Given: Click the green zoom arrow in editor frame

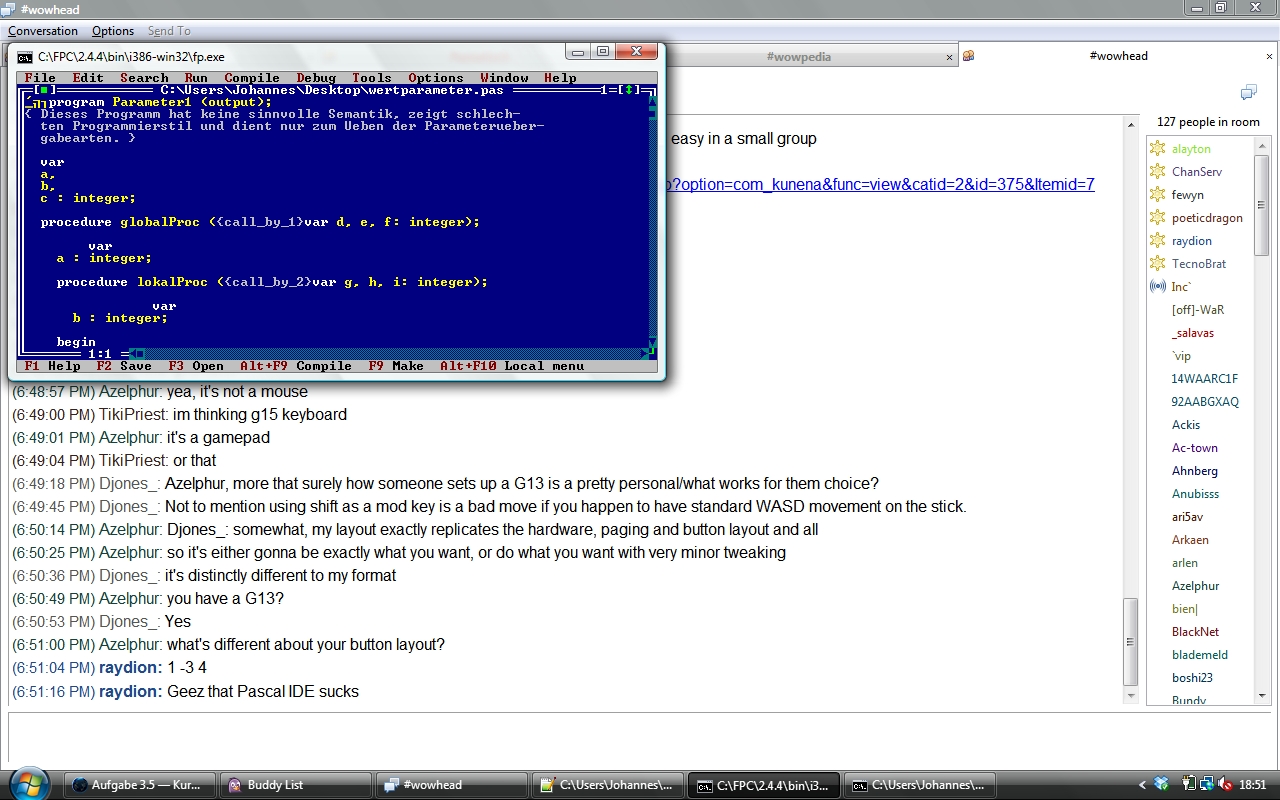Looking at the screenshot, I should pyautogui.click(x=628, y=90).
